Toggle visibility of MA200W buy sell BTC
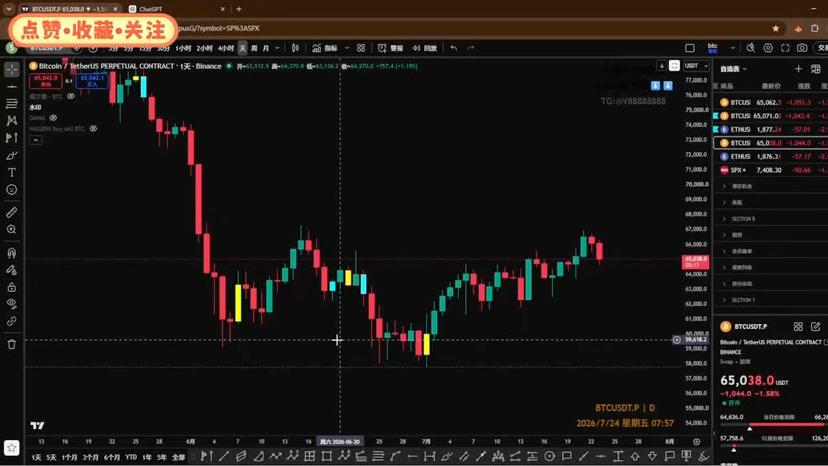828x466 pixels. (93, 128)
